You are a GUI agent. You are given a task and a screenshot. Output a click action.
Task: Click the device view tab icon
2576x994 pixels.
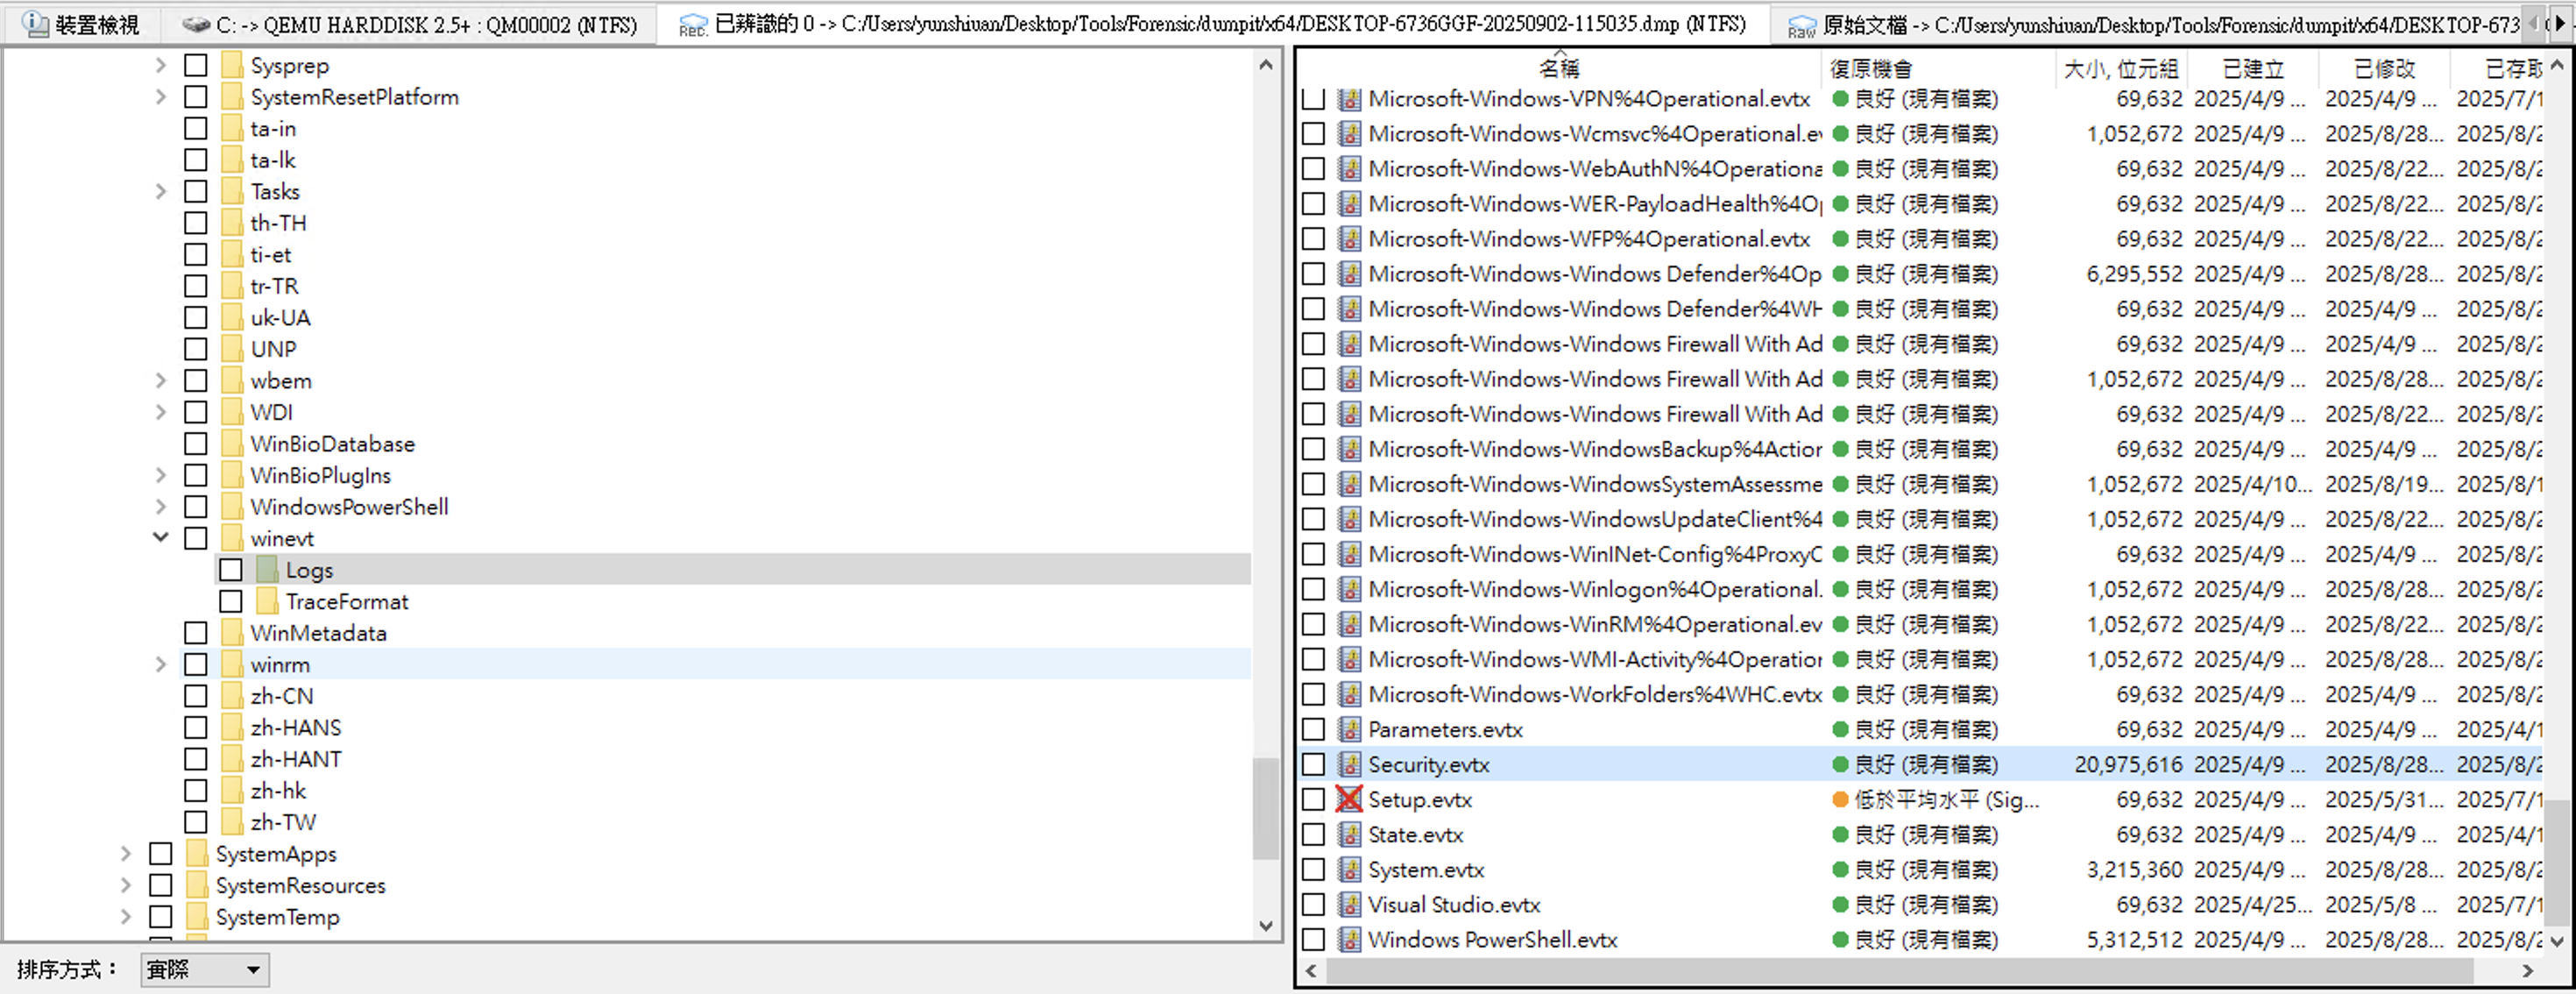(35, 23)
